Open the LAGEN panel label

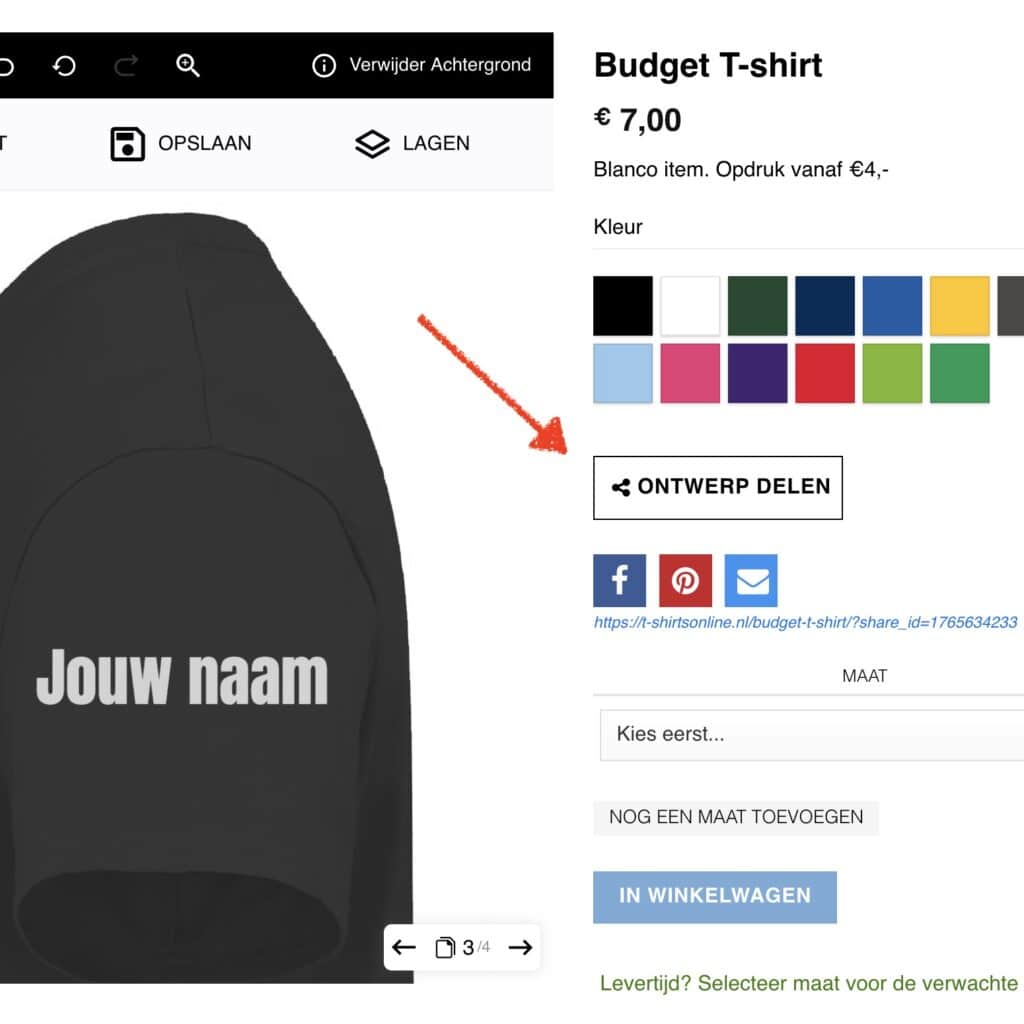436,143
